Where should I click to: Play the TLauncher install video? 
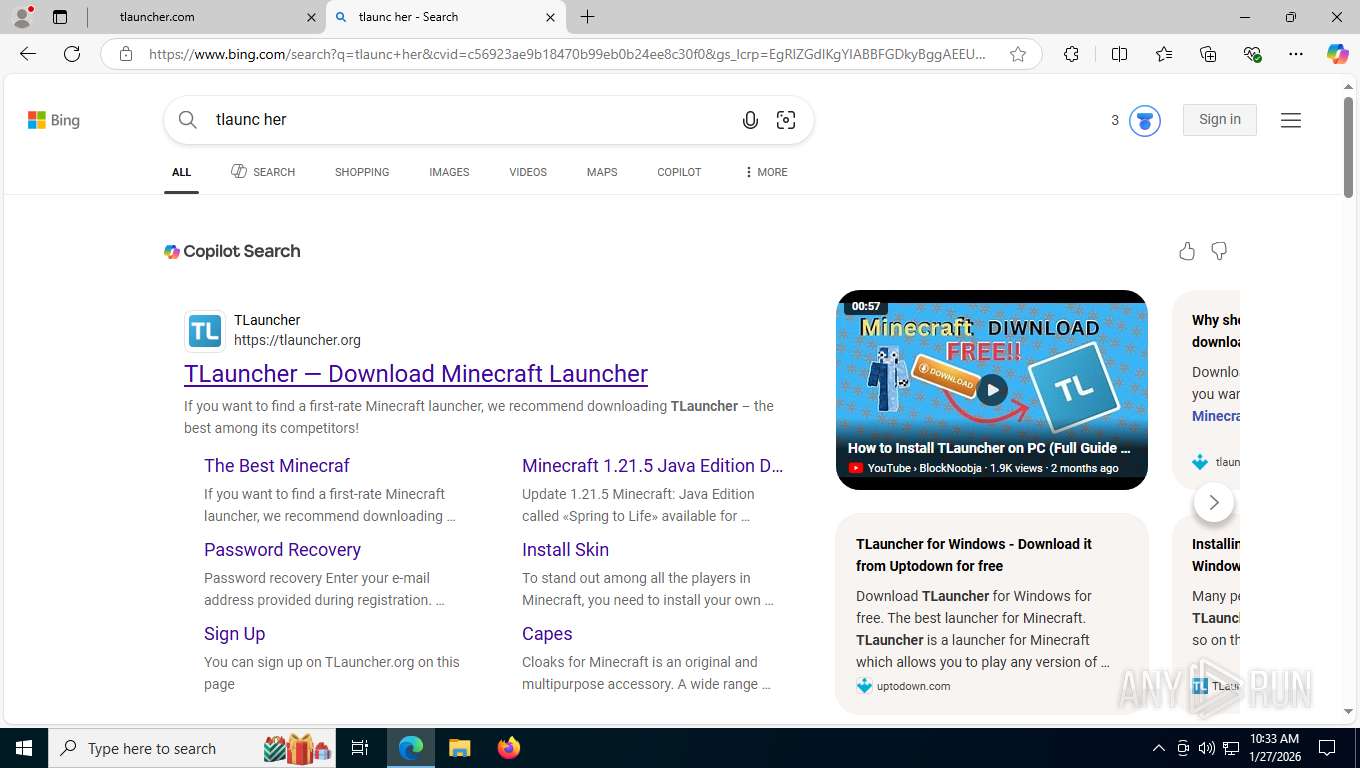pos(992,390)
